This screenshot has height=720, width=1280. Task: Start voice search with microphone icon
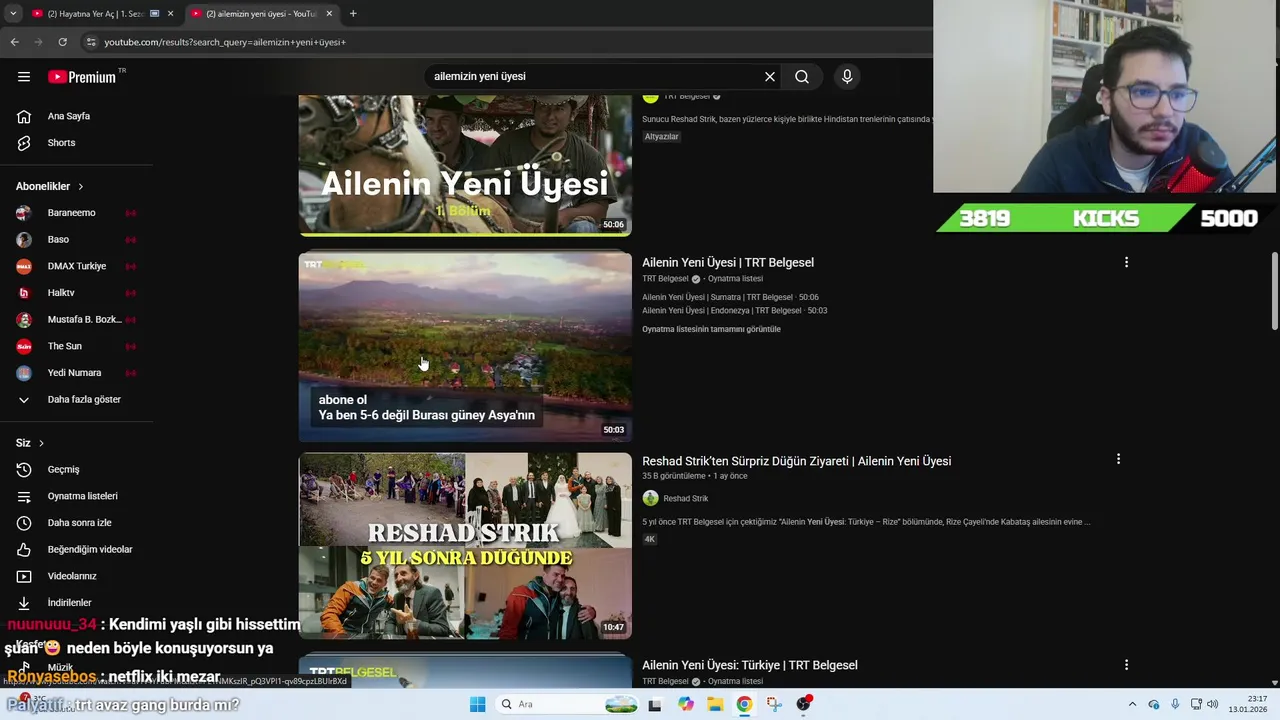(847, 76)
